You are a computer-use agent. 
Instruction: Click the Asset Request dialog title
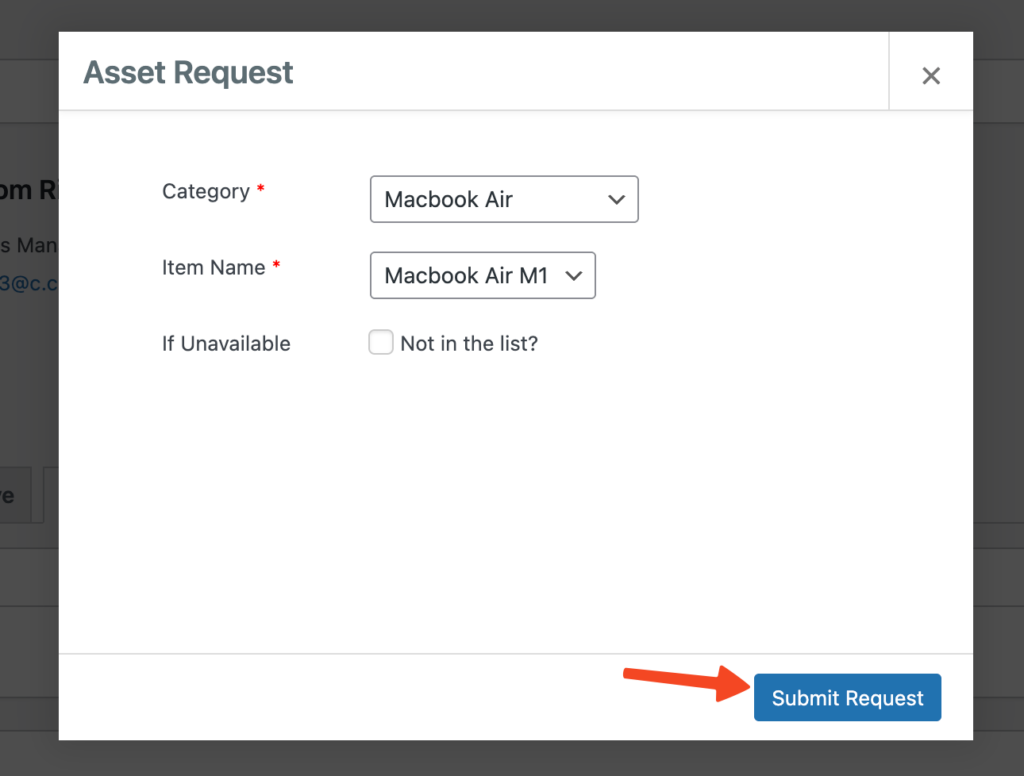point(188,72)
